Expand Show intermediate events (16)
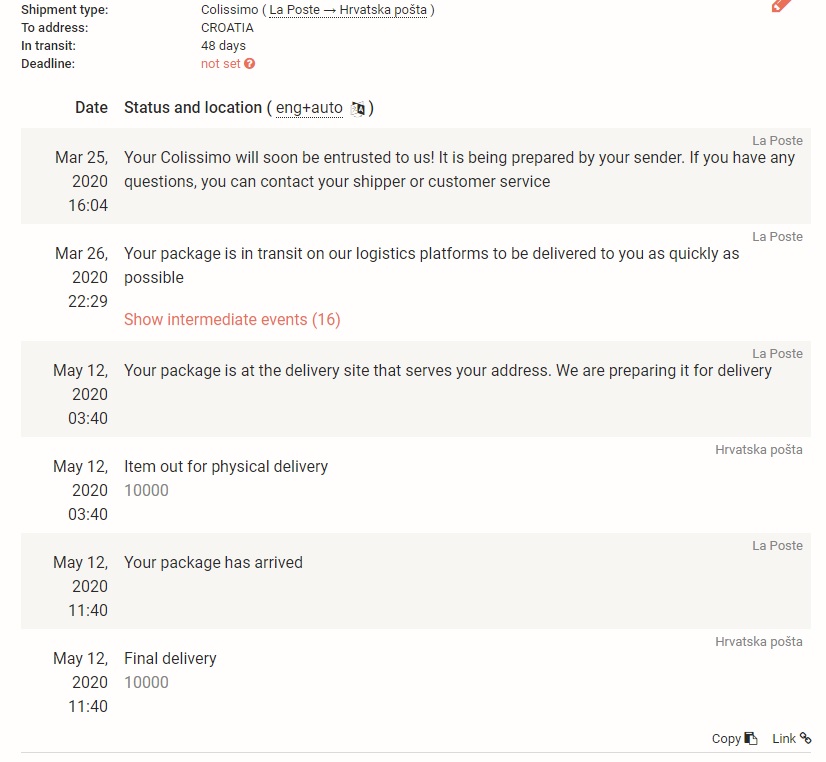The image size is (826, 762). (232, 320)
